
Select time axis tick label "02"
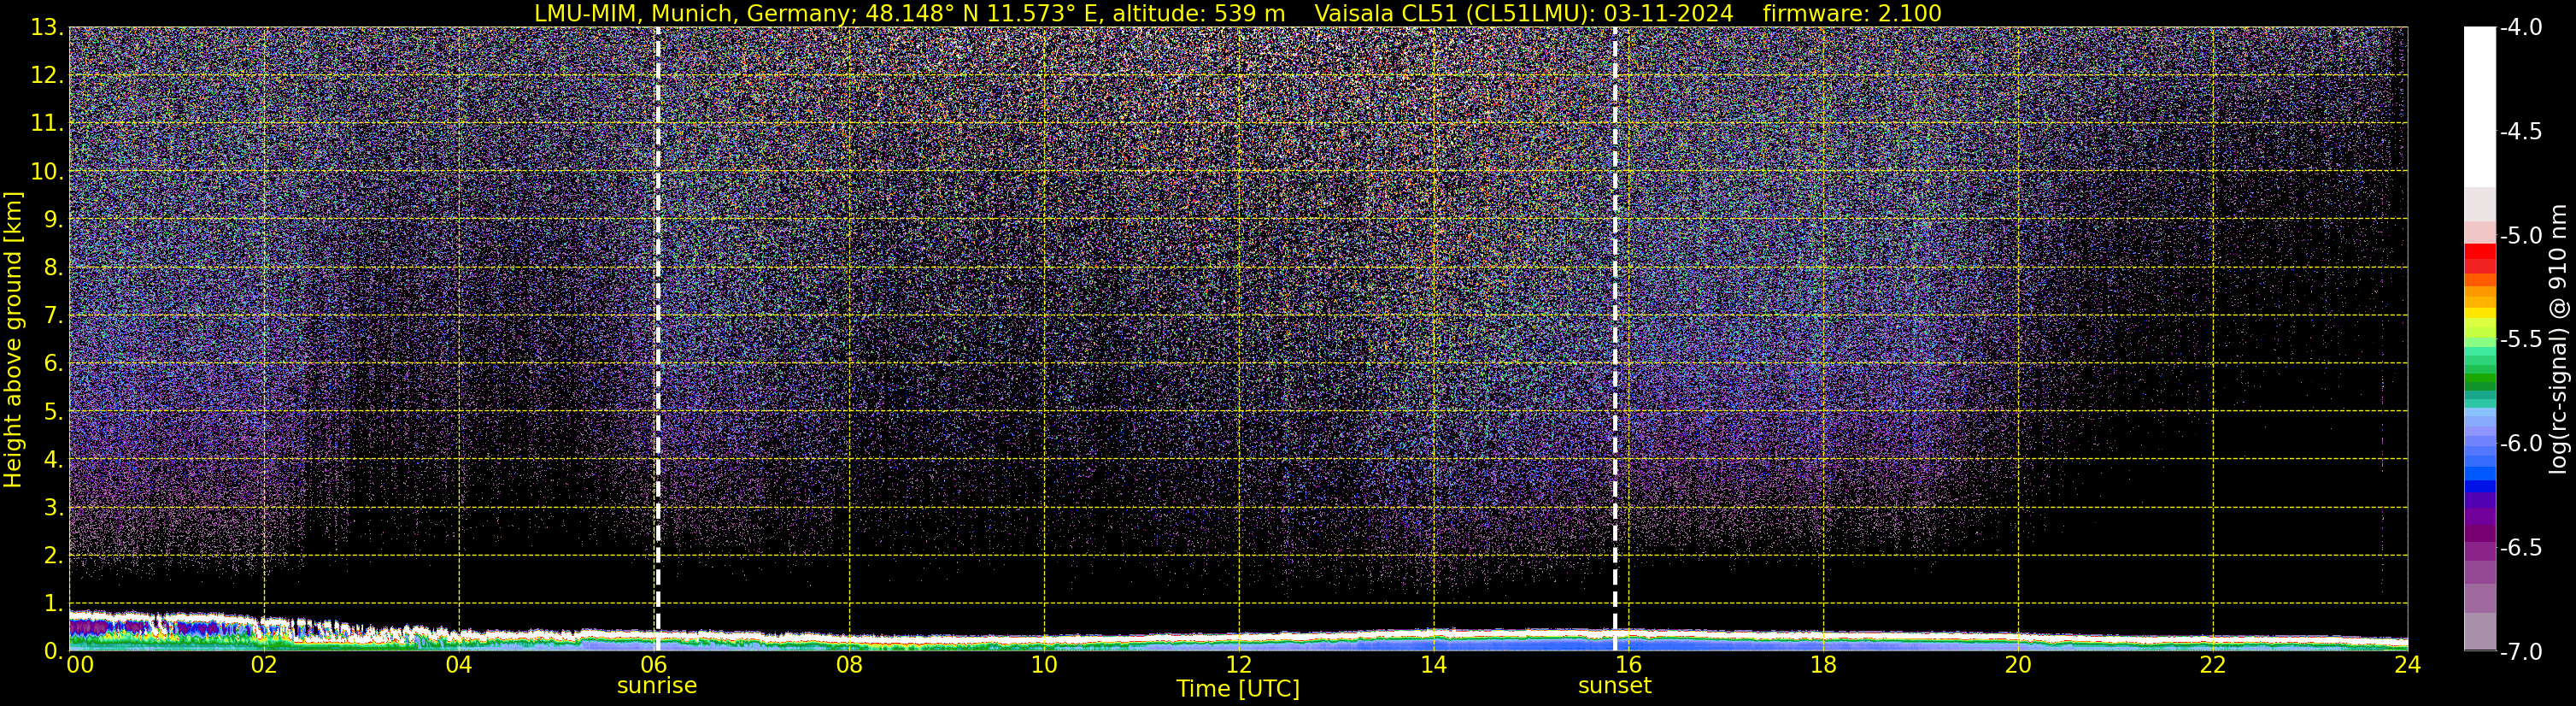pyautogui.click(x=264, y=665)
